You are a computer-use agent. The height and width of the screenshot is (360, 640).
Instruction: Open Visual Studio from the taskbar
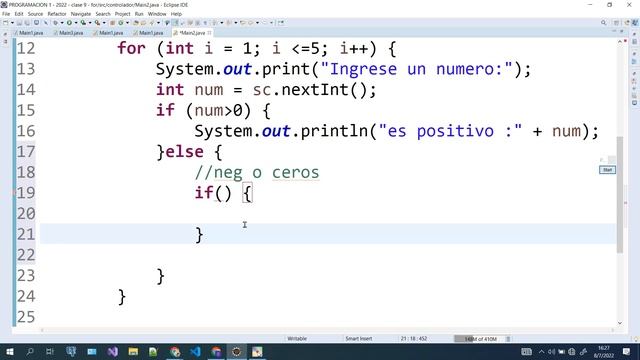pos(113,351)
